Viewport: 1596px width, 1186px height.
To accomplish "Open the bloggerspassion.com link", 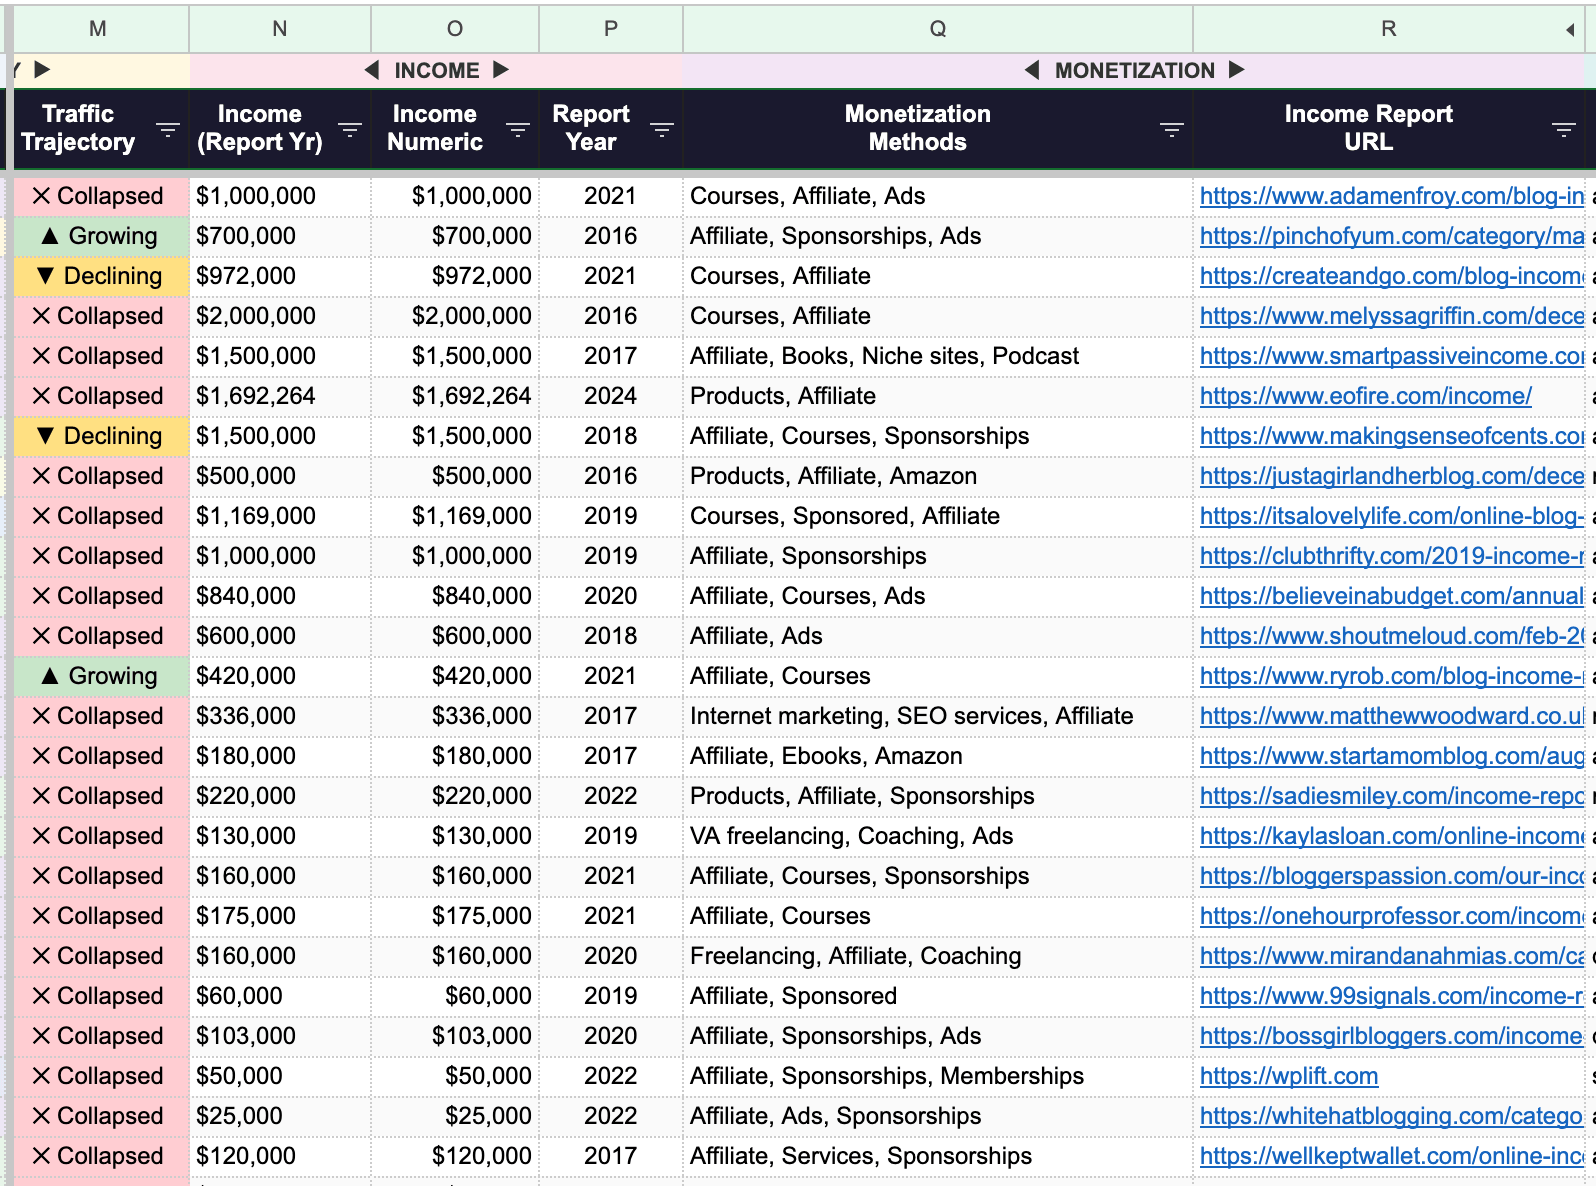I will click(x=1391, y=876).
